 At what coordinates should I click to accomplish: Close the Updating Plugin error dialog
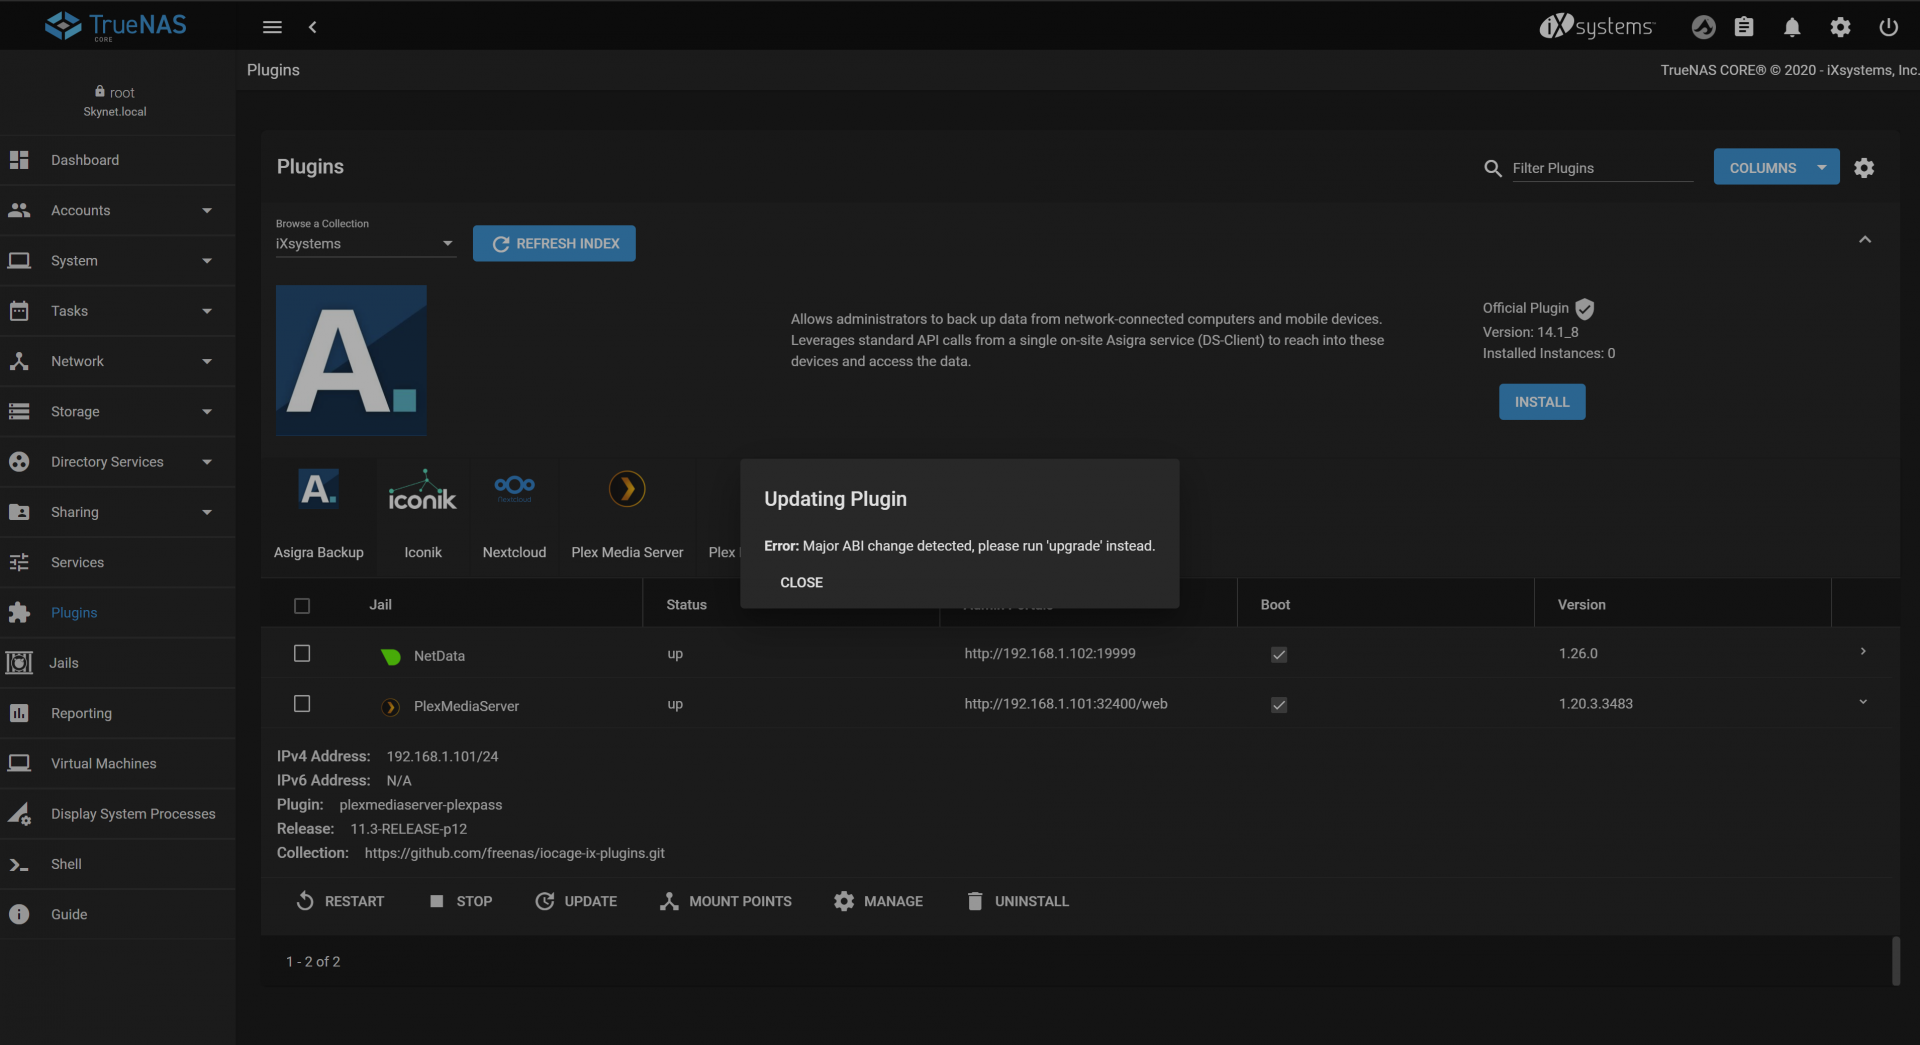(801, 582)
